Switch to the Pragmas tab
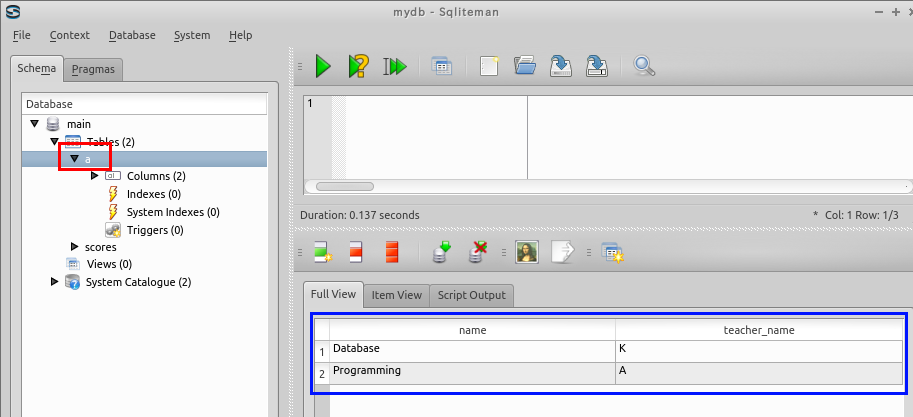The height and width of the screenshot is (417, 913). (x=93, y=70)
